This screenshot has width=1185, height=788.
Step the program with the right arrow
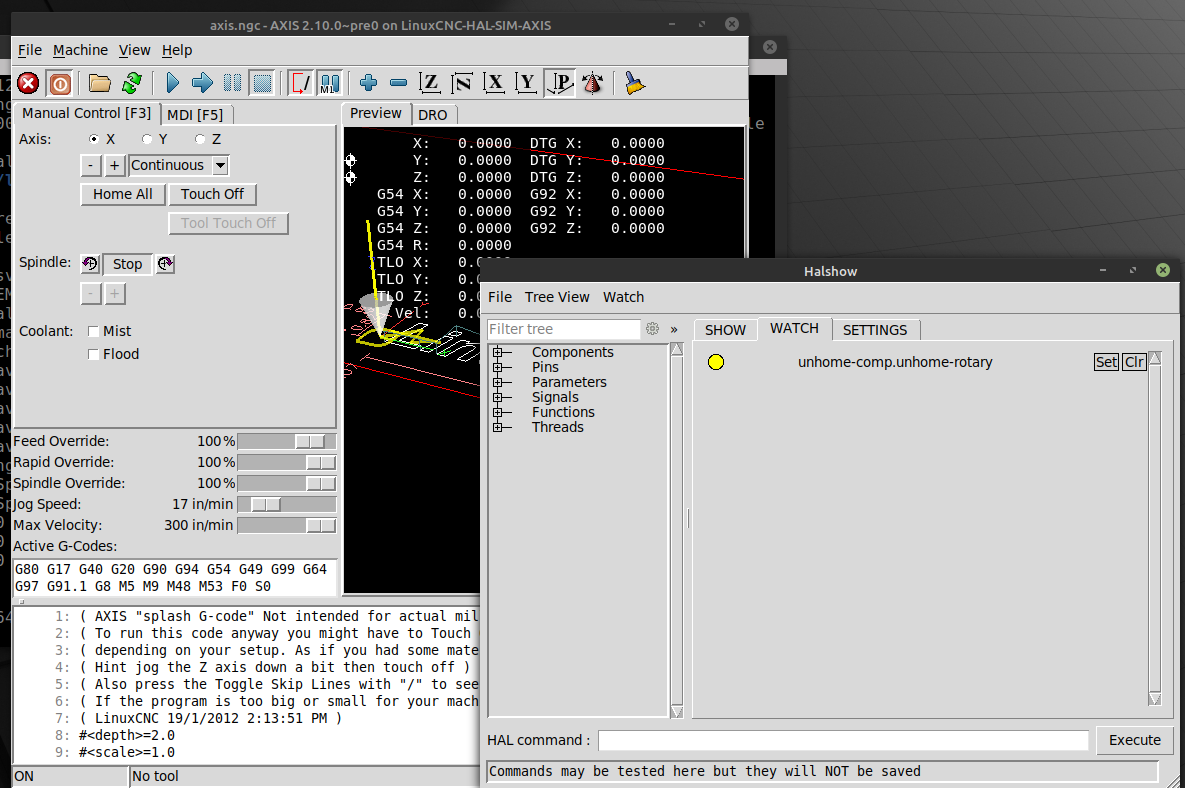click(202, 83)
